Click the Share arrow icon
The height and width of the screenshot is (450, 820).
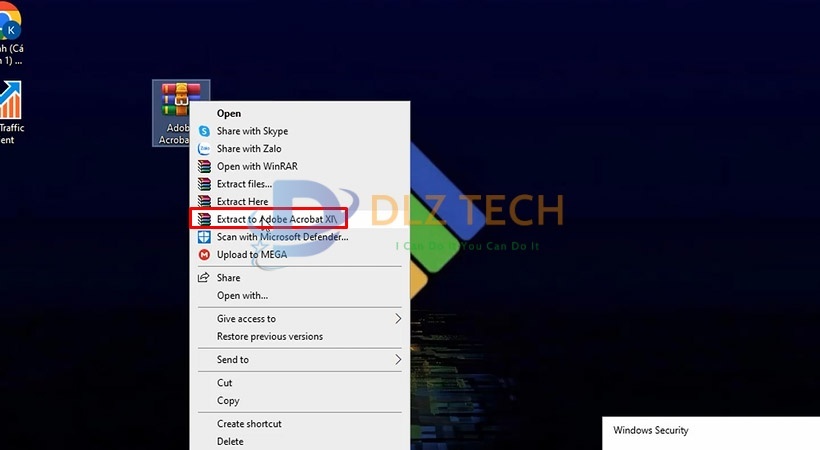203,277
